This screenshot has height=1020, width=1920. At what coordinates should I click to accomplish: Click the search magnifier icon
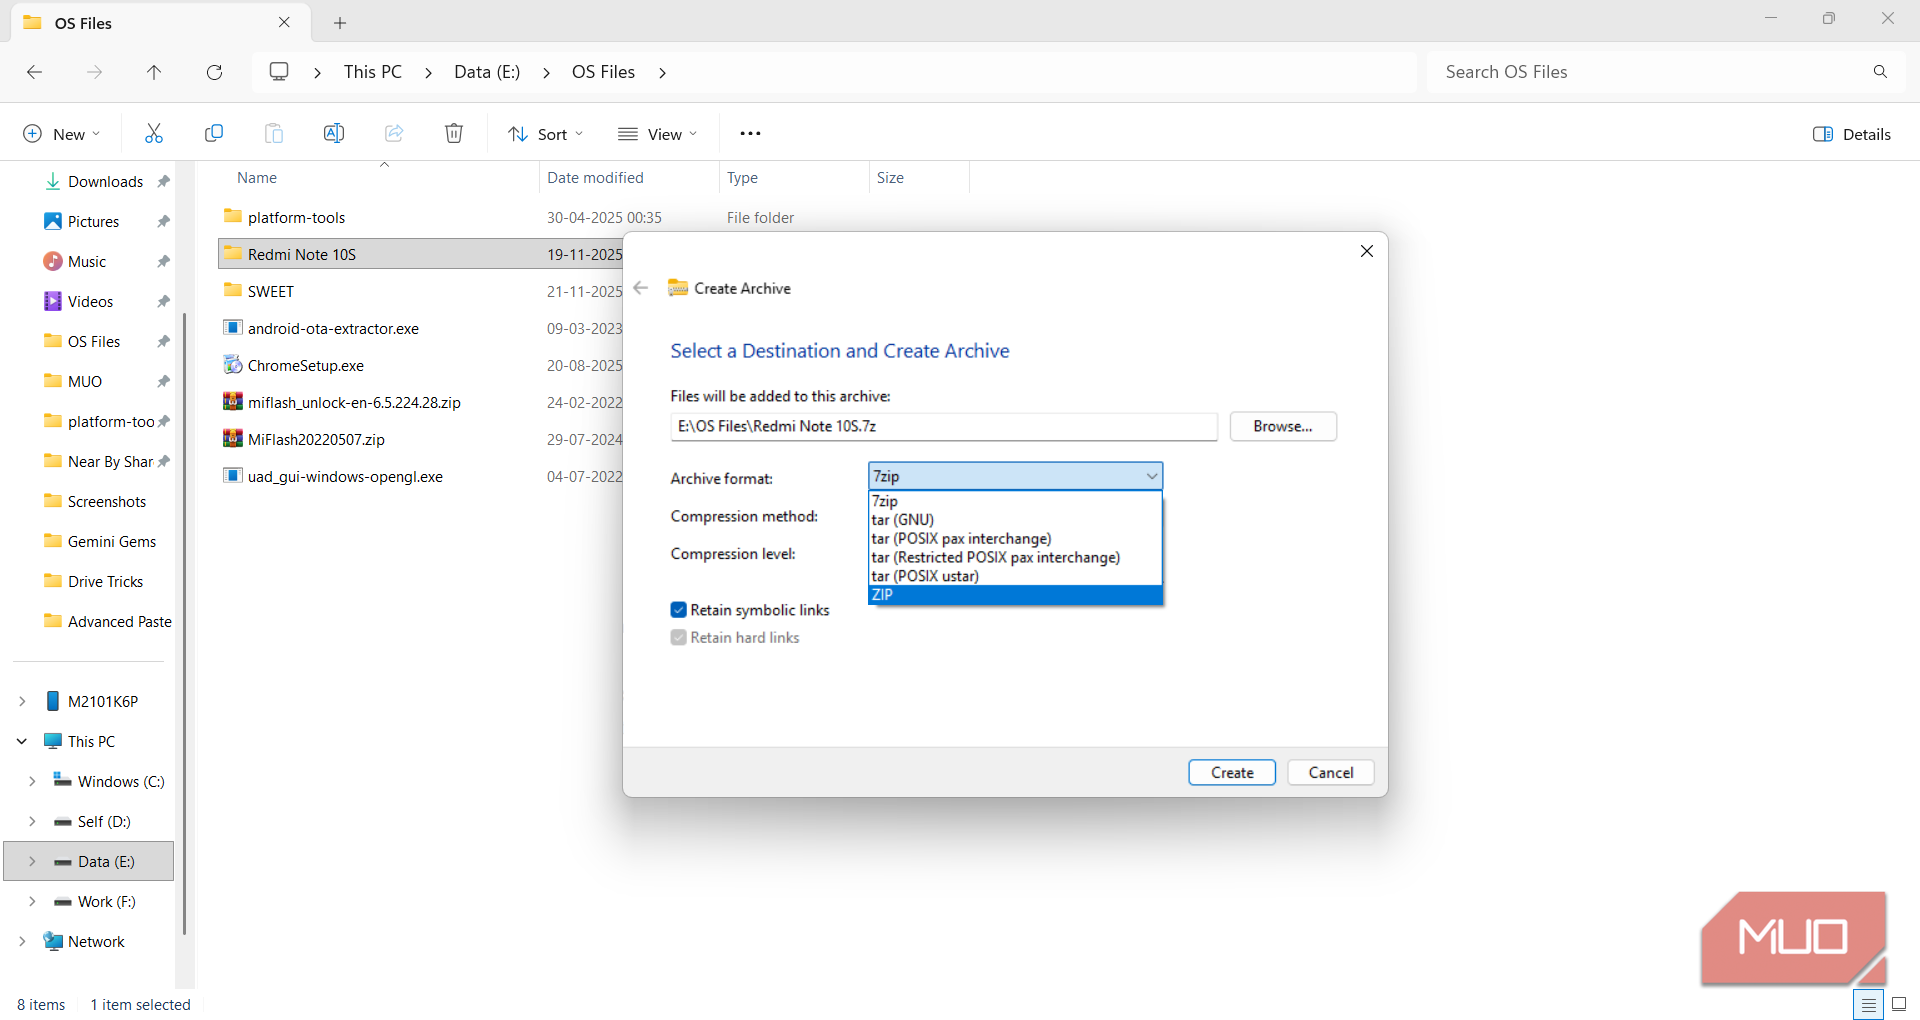coord(1880,72)
